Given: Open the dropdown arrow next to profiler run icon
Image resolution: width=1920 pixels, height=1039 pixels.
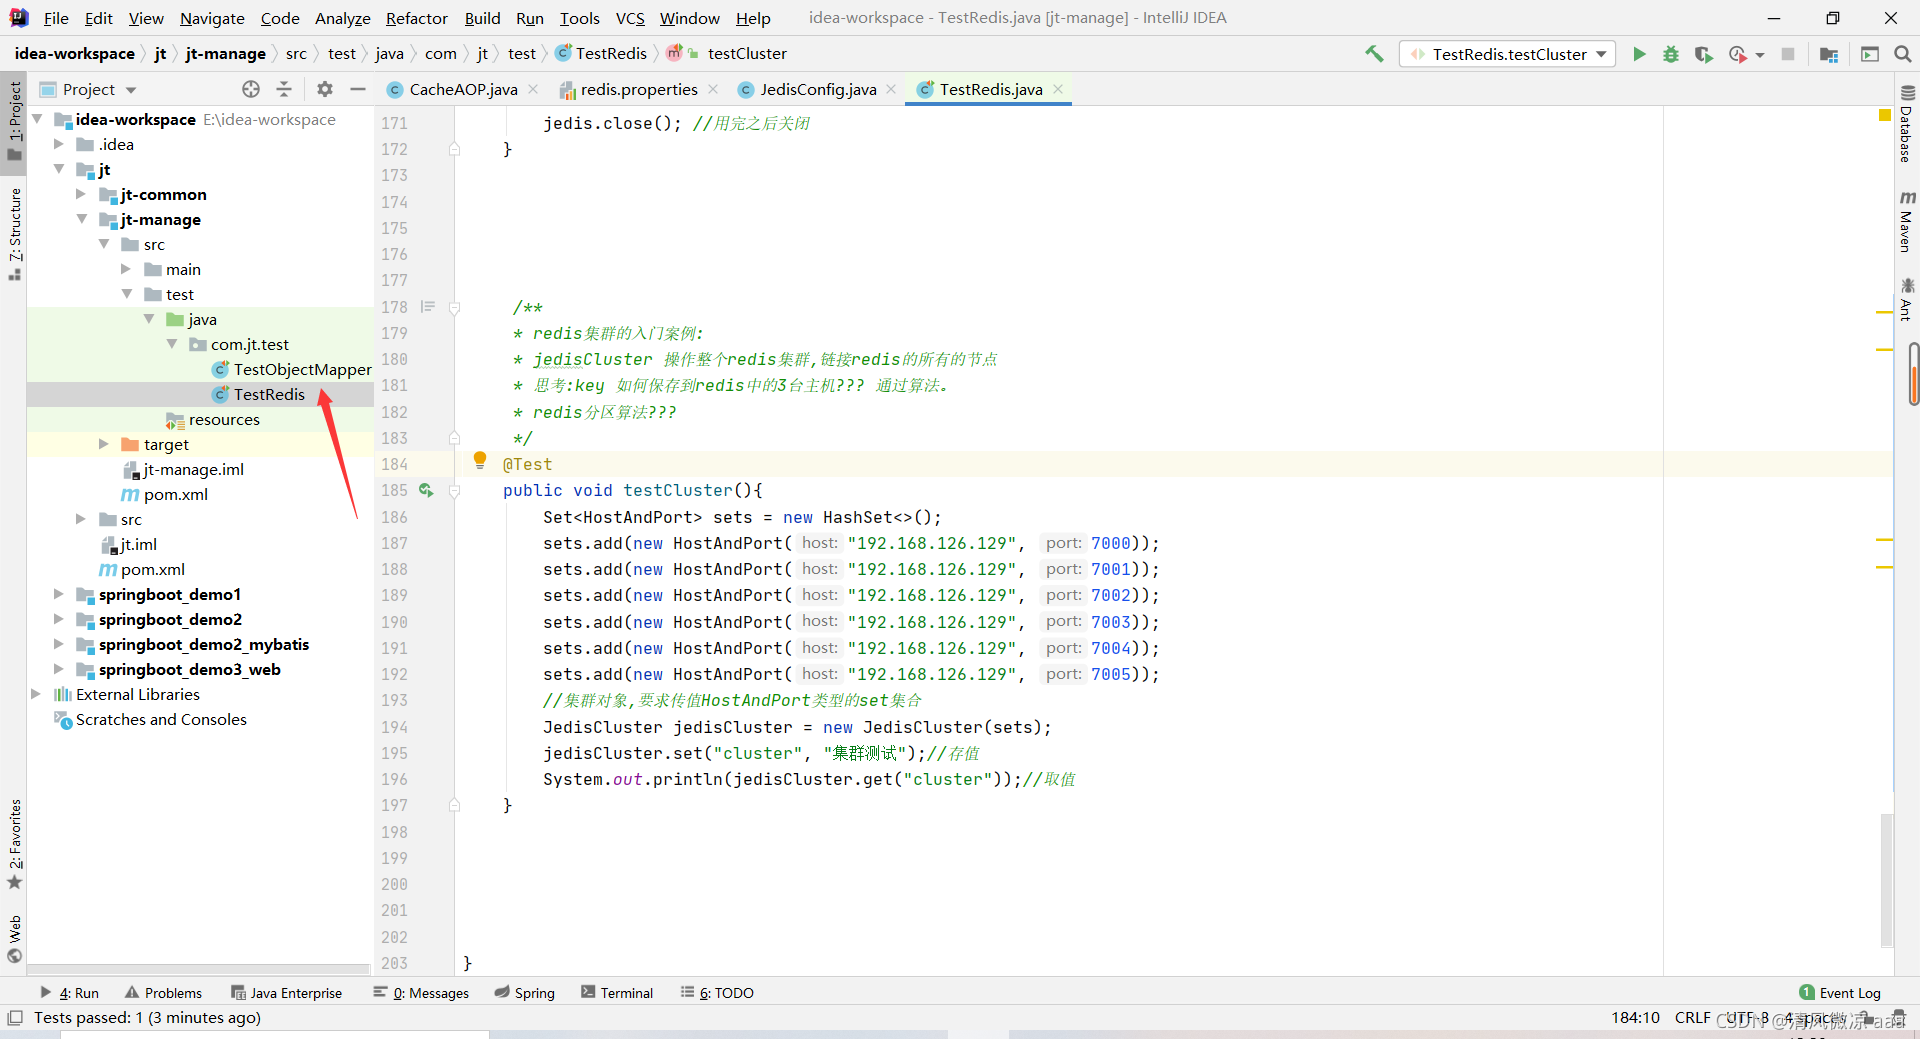Looking at the screenshot, I should click(x=1759, y=55).
